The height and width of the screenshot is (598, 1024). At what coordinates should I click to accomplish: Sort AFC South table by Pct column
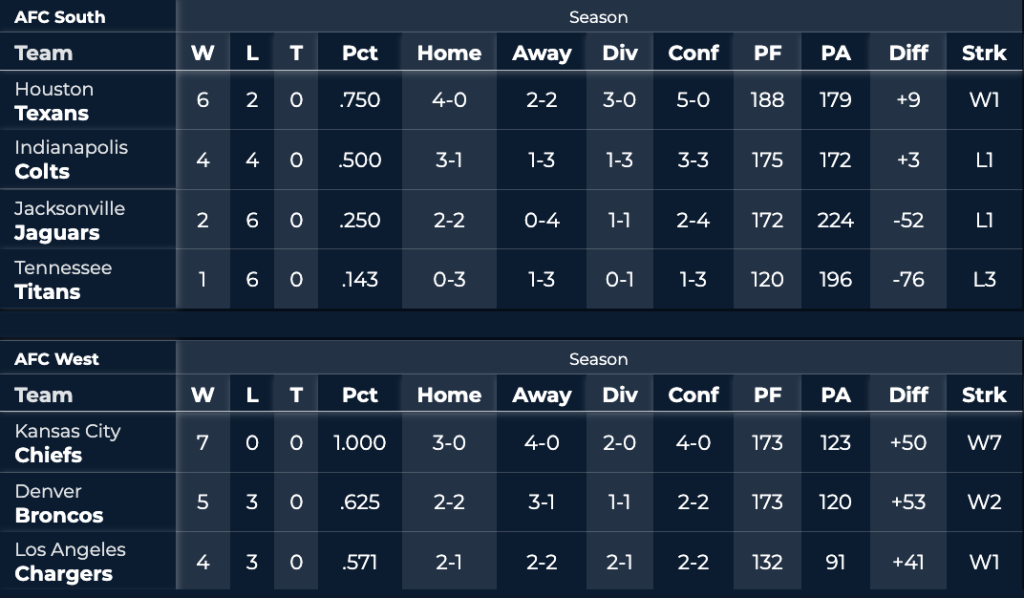[x=360, y=53]
